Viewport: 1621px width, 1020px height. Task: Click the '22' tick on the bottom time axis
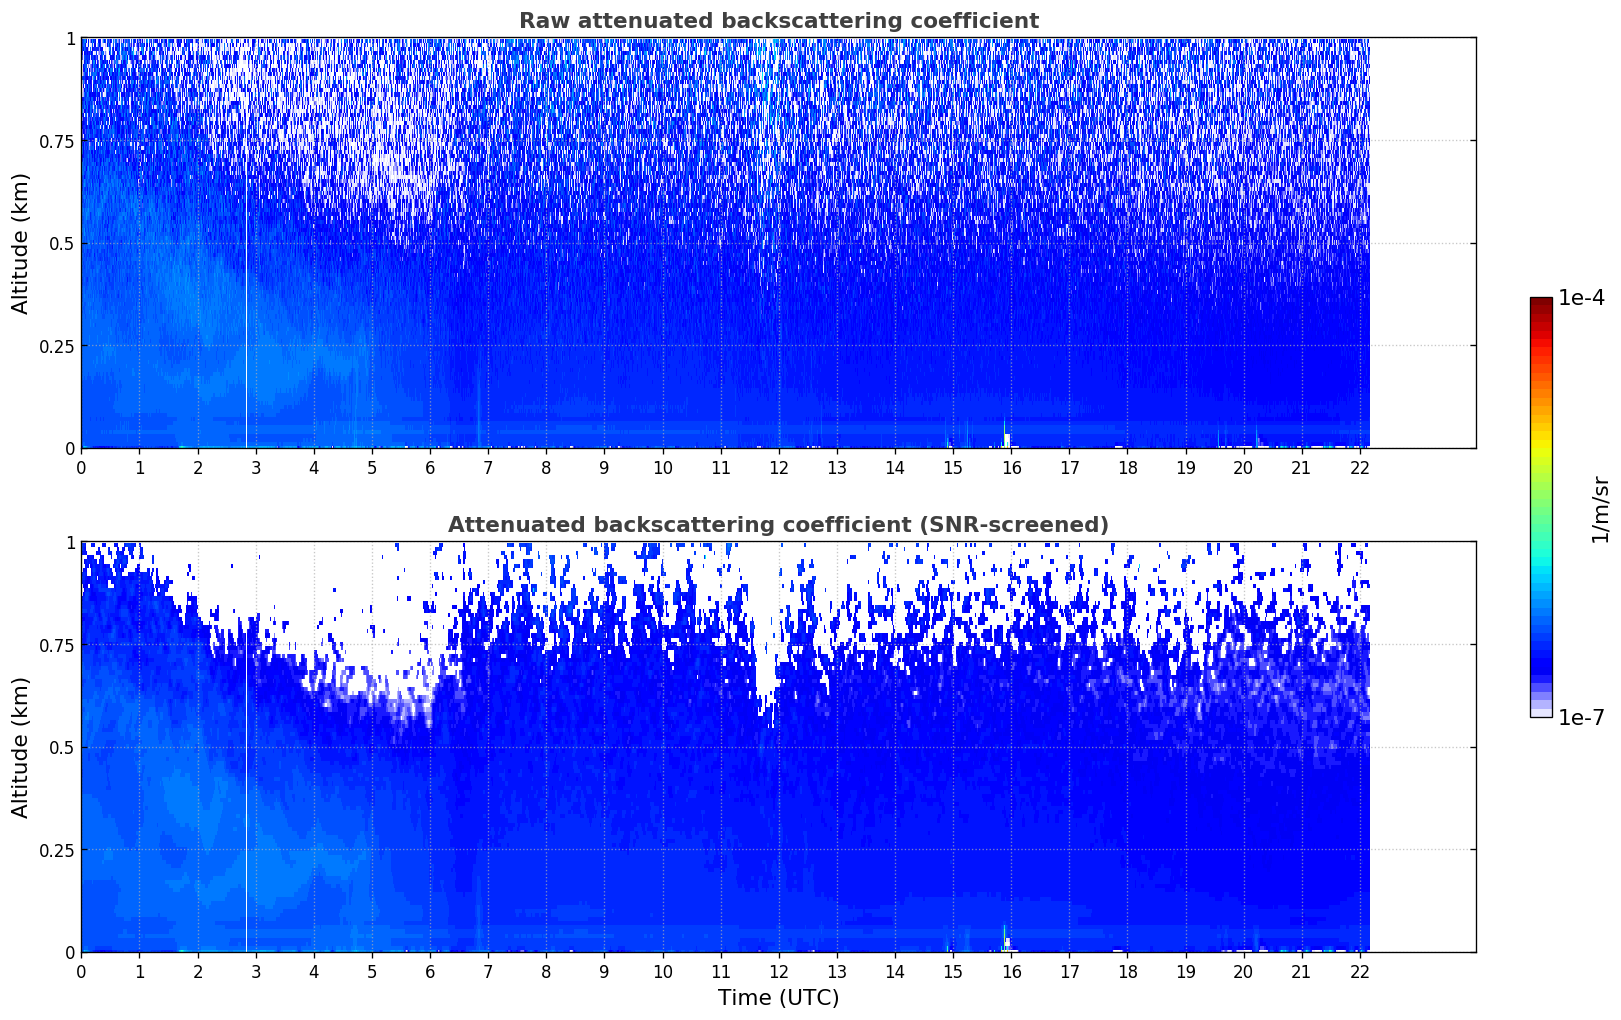point(1360,972)
